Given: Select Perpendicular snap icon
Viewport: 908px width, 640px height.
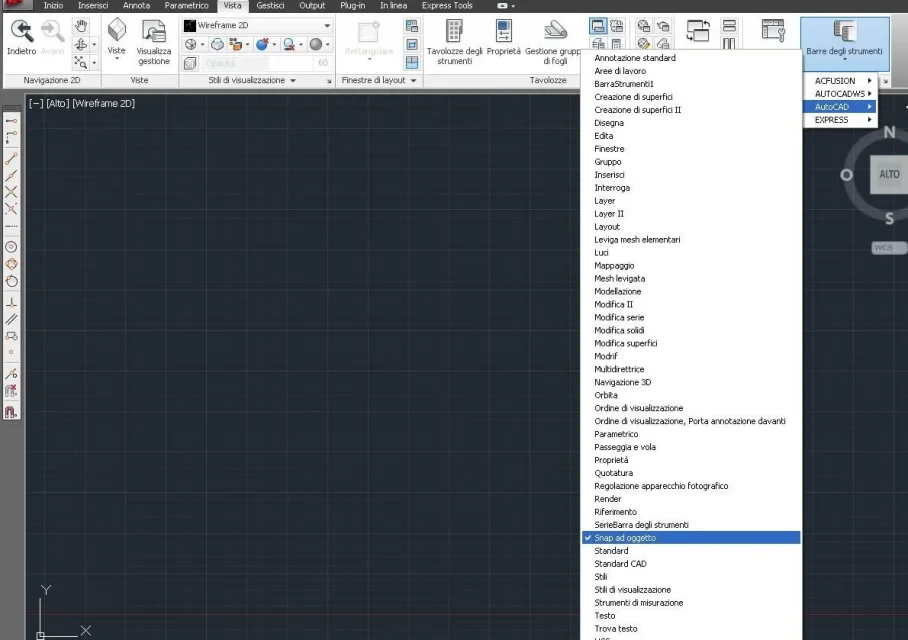Looking at the screenshot, I should coord(11,302).
